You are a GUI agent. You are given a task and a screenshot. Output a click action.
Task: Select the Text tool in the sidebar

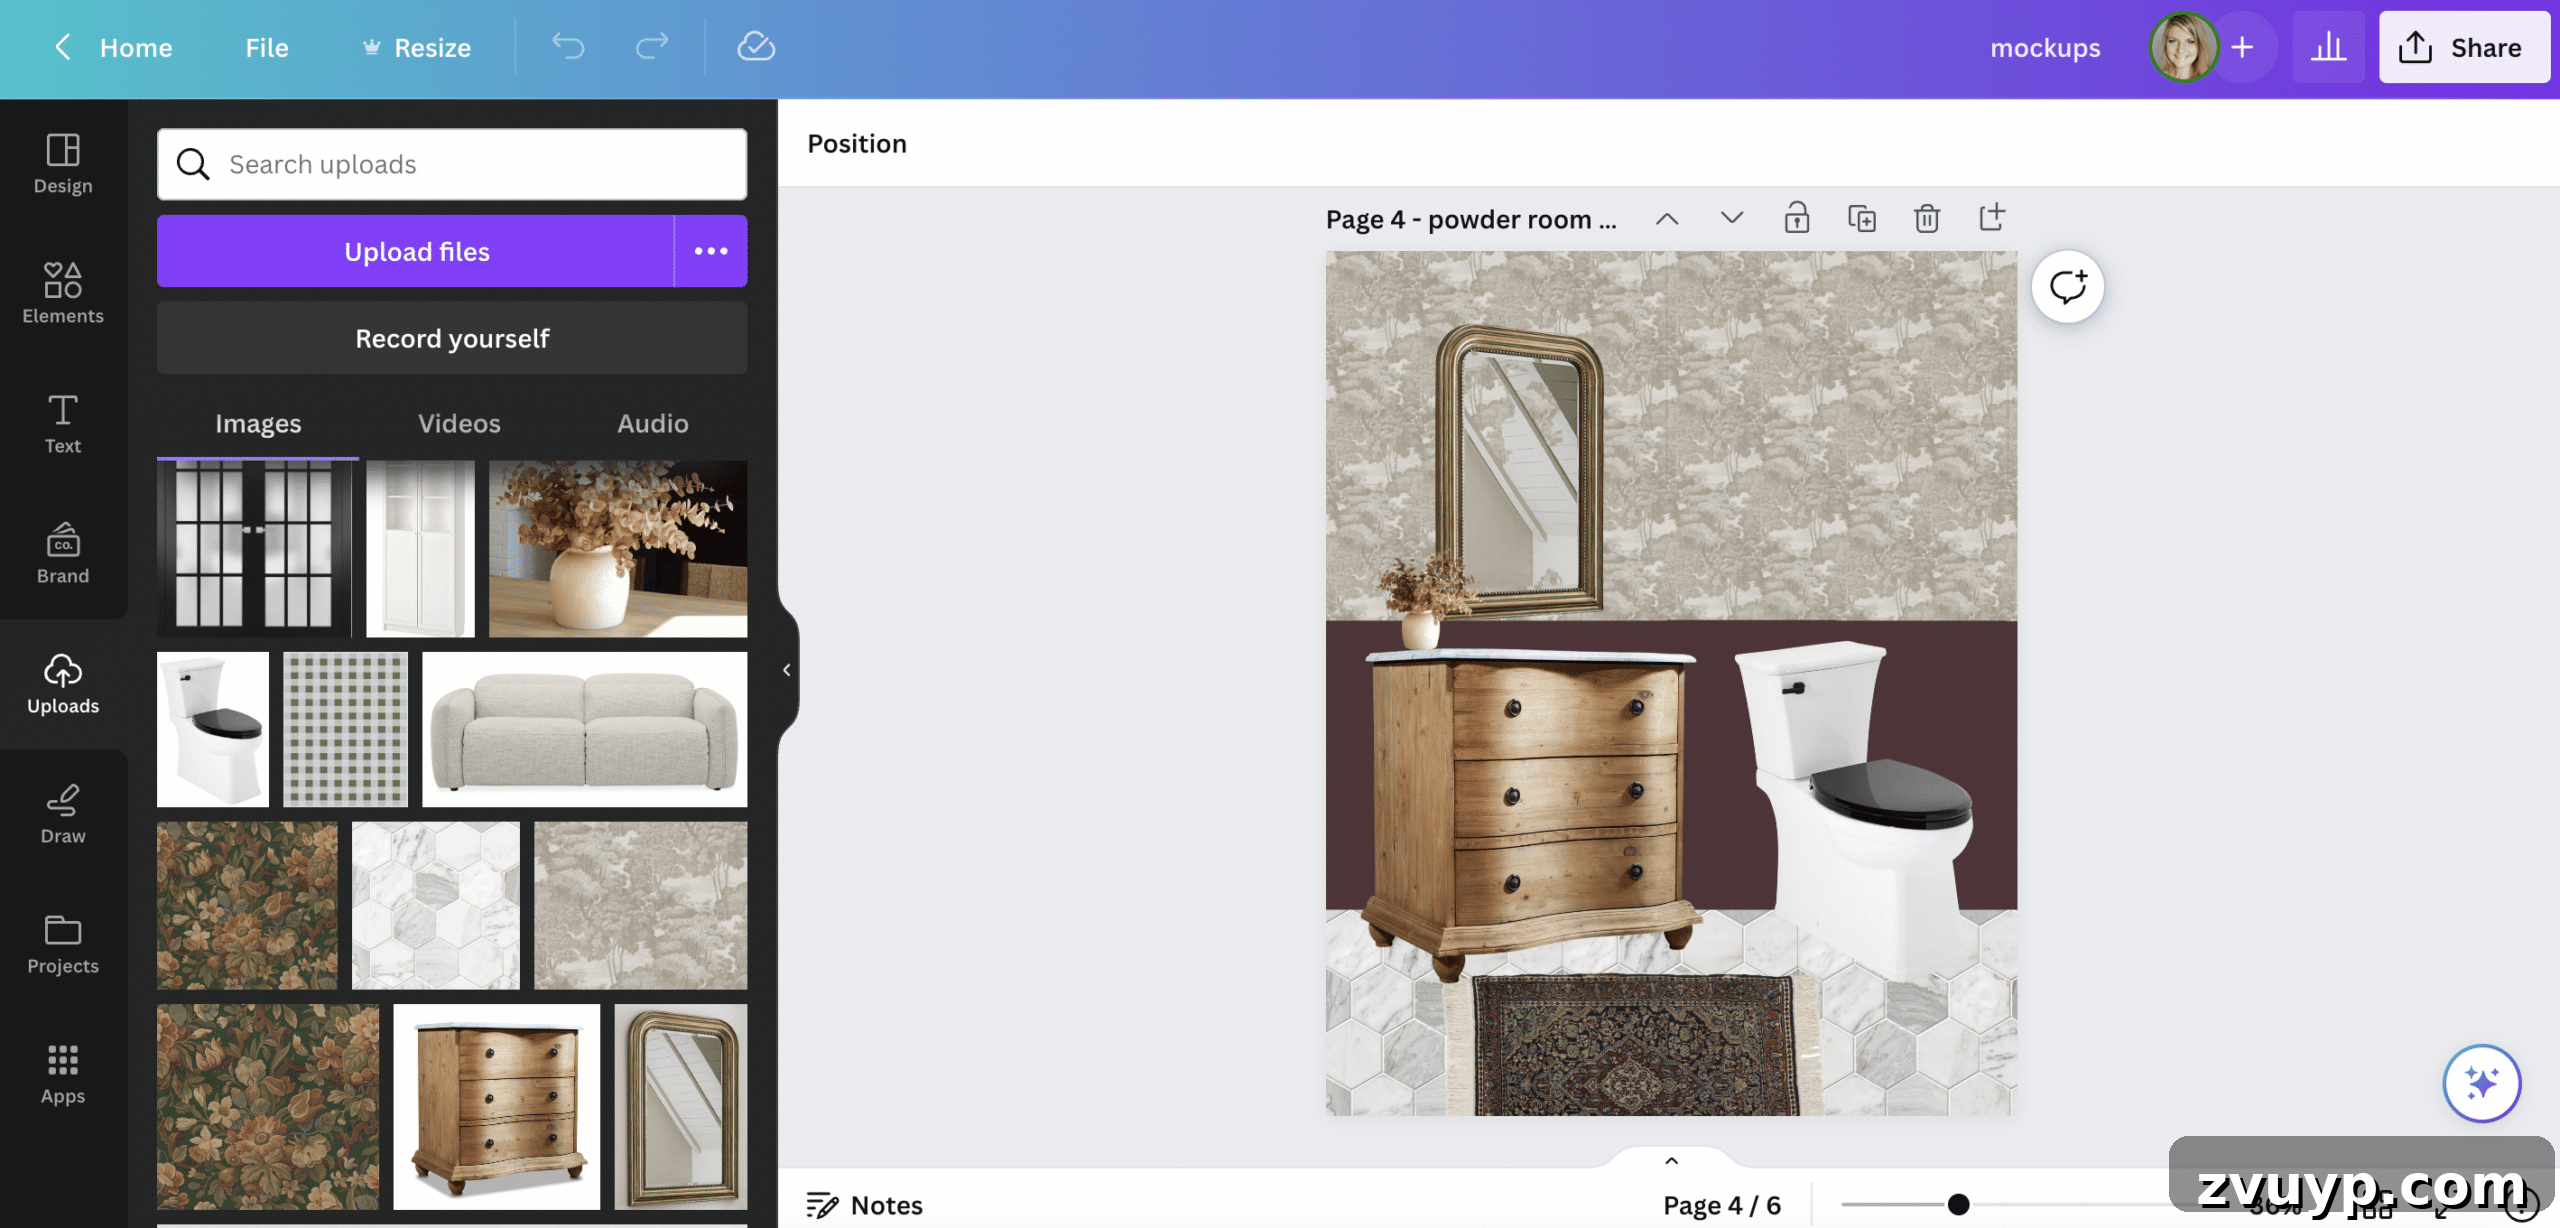coord(63,424)
